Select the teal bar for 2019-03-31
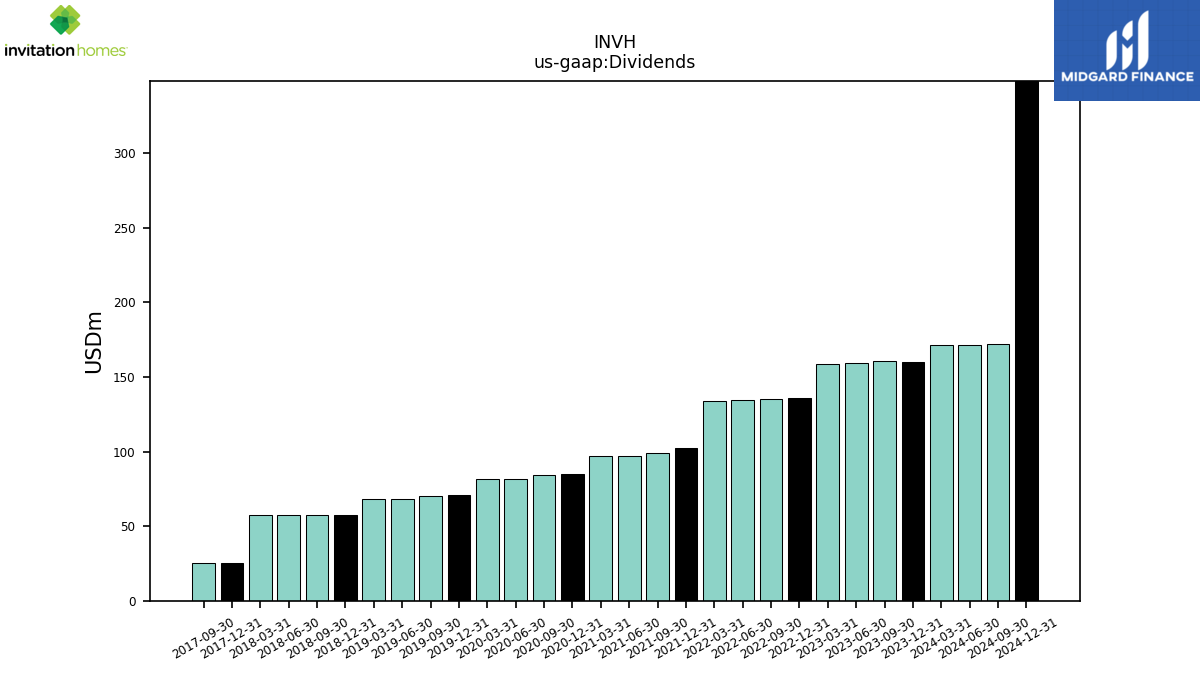This screenshot has height=675, width=1200. pos(374,550)
